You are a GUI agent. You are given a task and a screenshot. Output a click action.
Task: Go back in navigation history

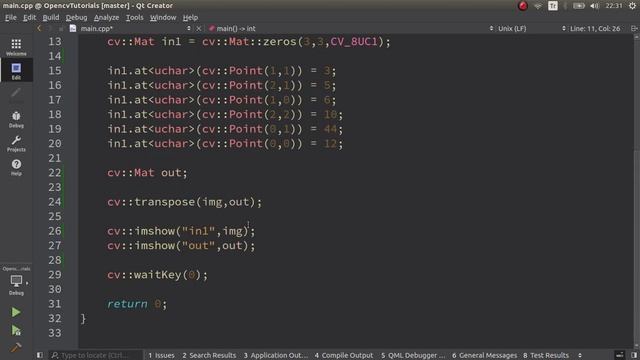tap(39, 29)
